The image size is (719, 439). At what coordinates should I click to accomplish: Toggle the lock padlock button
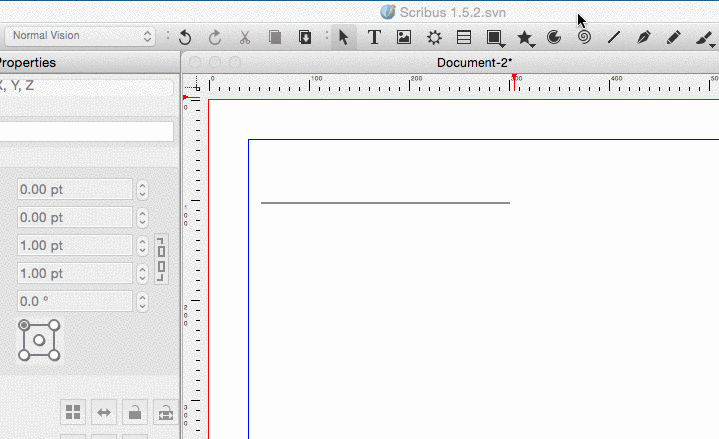tap(134, 411)
